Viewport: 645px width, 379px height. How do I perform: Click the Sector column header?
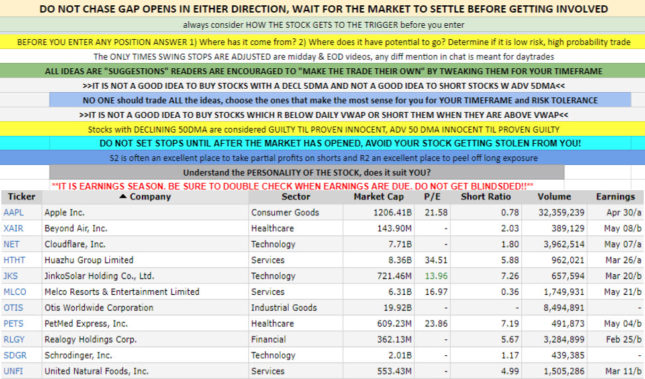pos(295,197)
